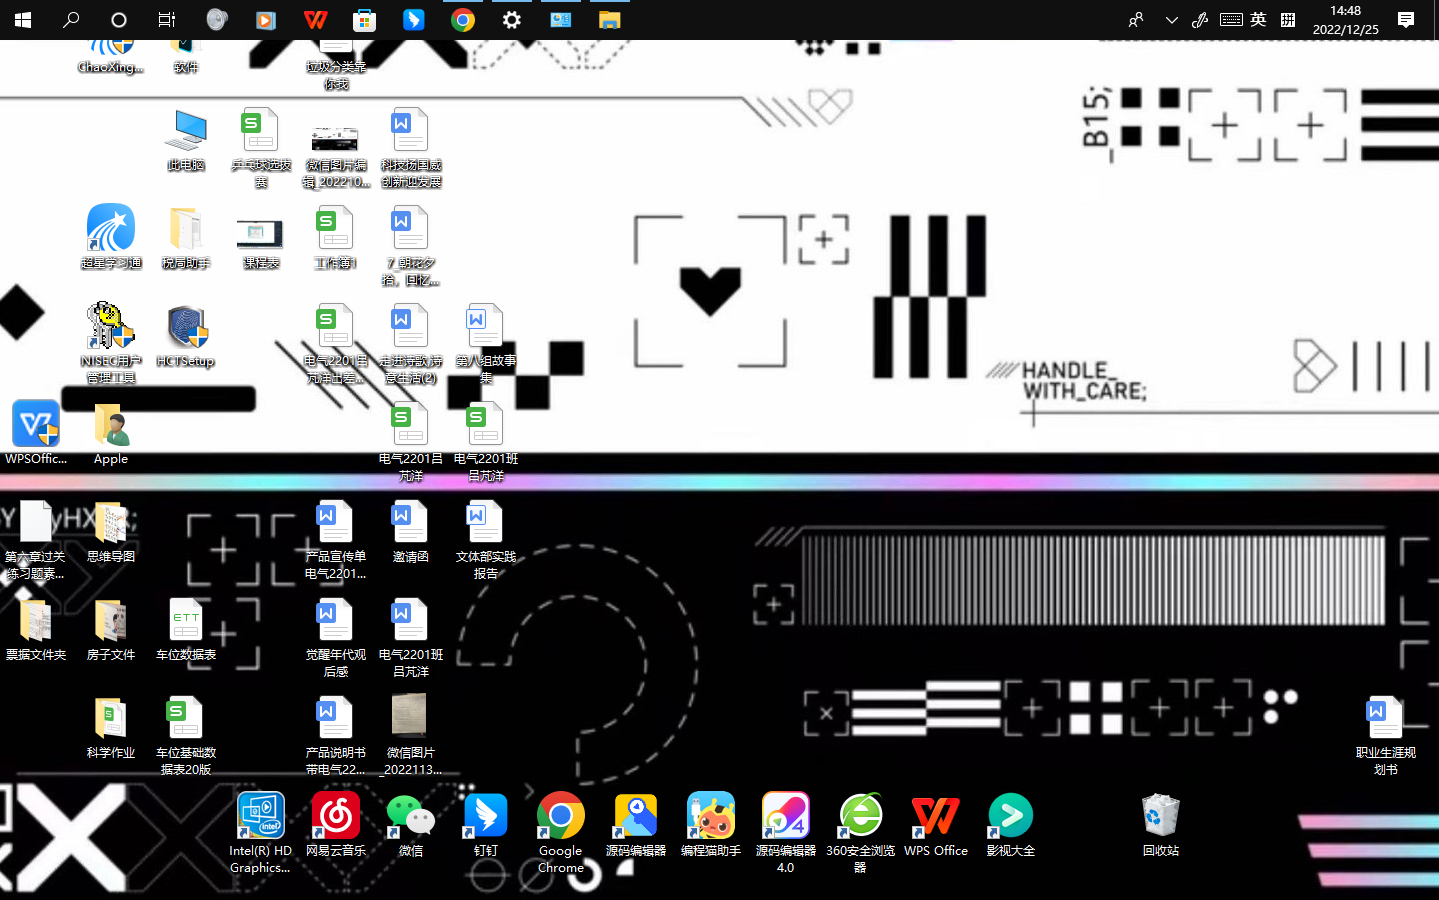Open the 房子文件 folder
Screen dimensions: 1439x900
pos(111,630)
